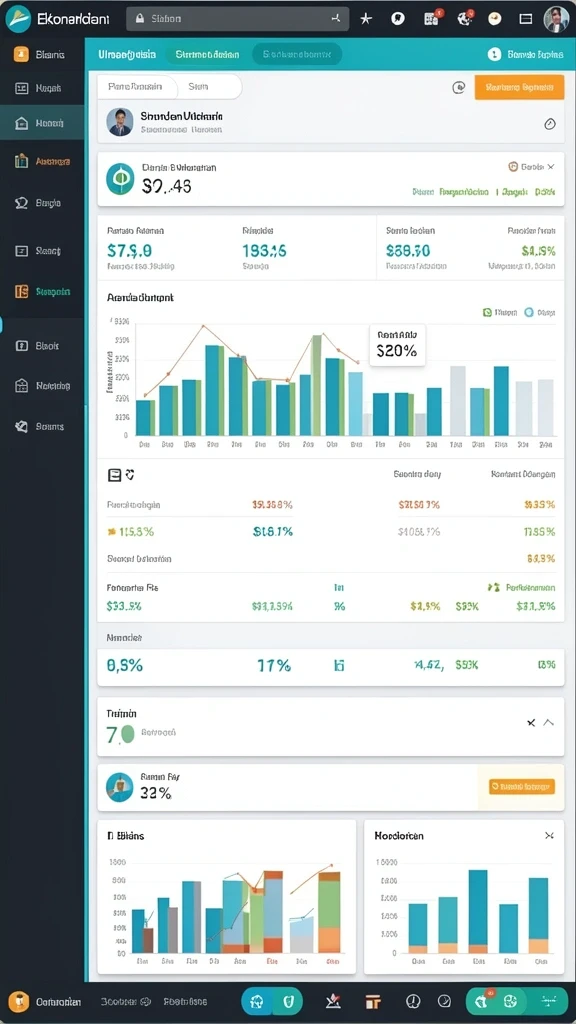
Task: Open the small dropdown at top right of the balance card
Action: coord(532,167)
